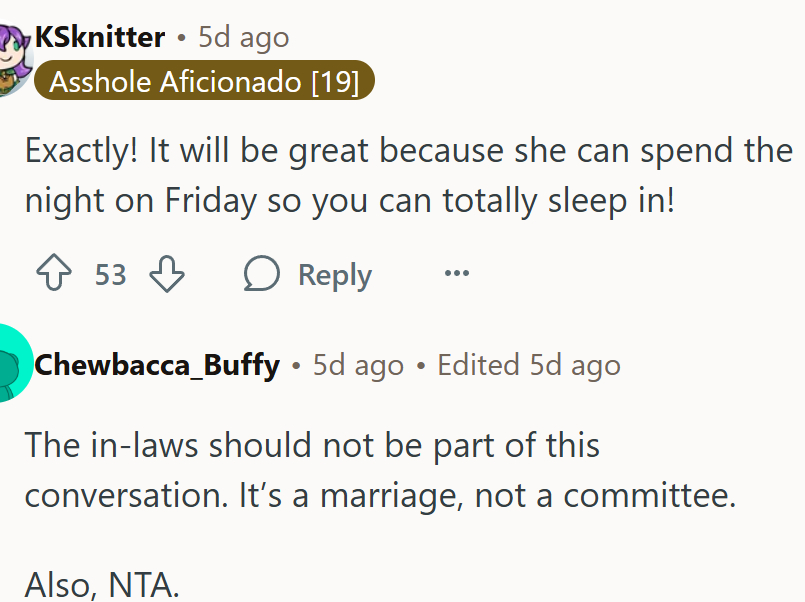
Task: Open the three-dot more options menu
Action: (x=456, y=273)
